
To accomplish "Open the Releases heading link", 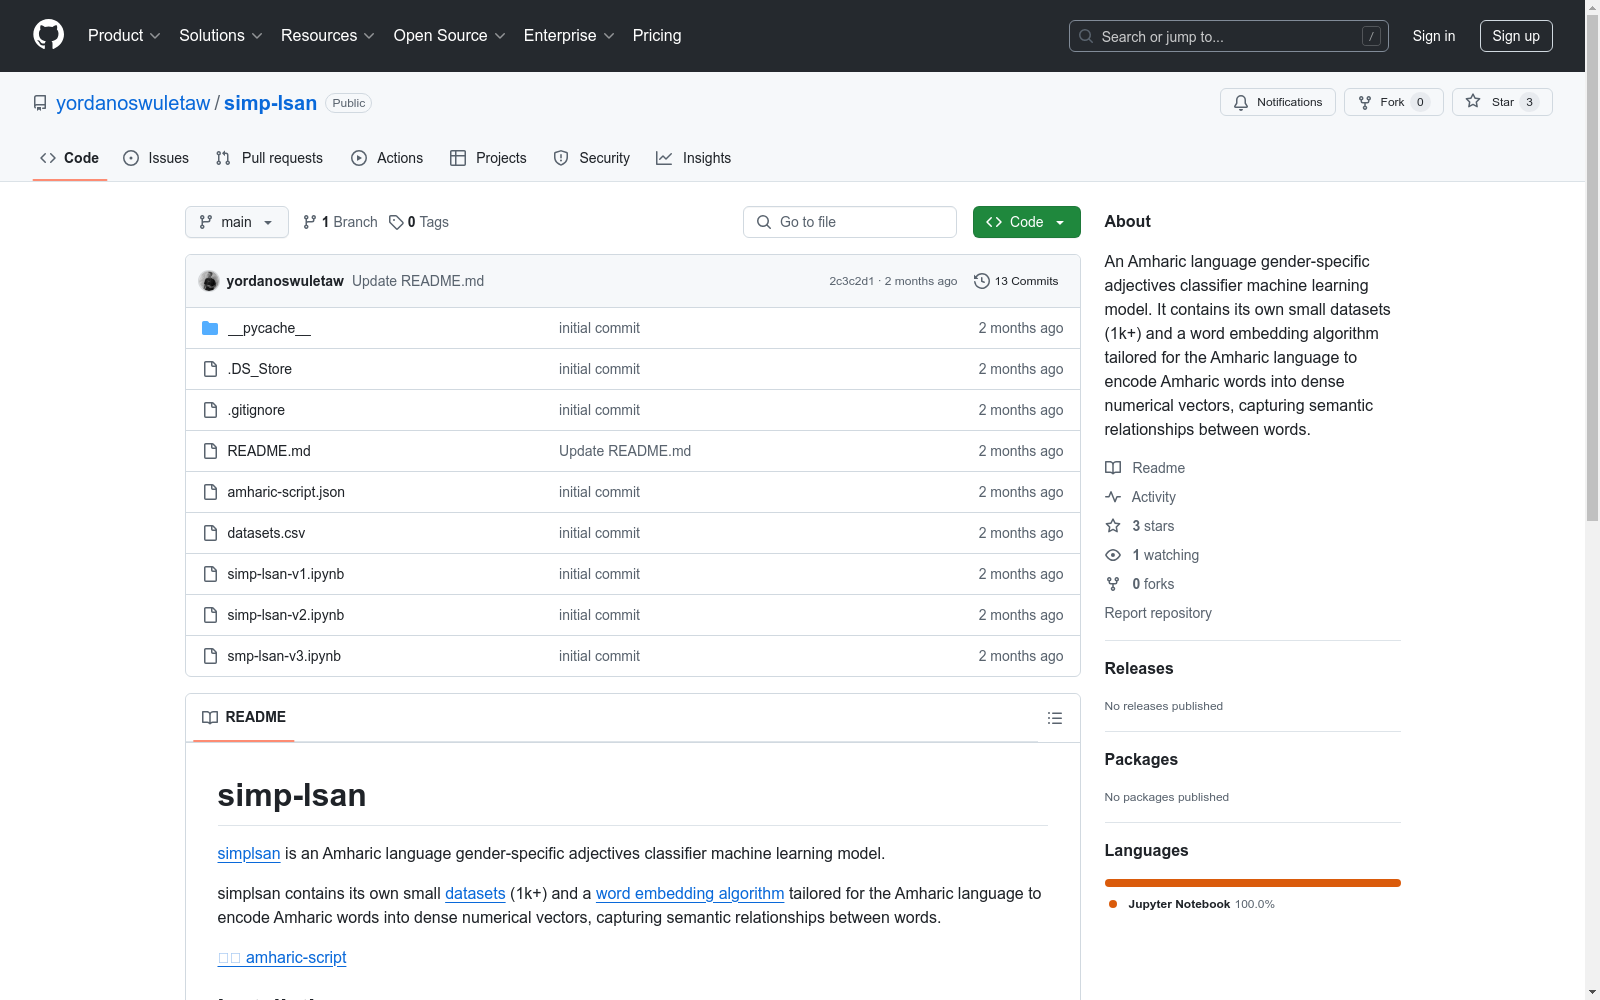I will coord(1139,668).
